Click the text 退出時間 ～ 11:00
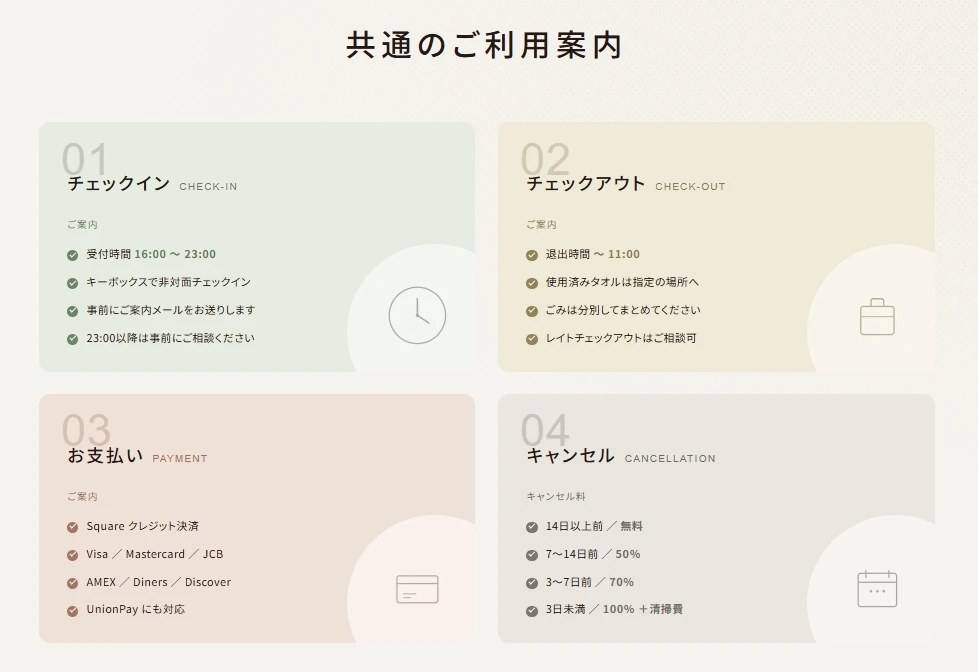Image resolution: width=978 pixels, height=672 pixels. [593, 254]
